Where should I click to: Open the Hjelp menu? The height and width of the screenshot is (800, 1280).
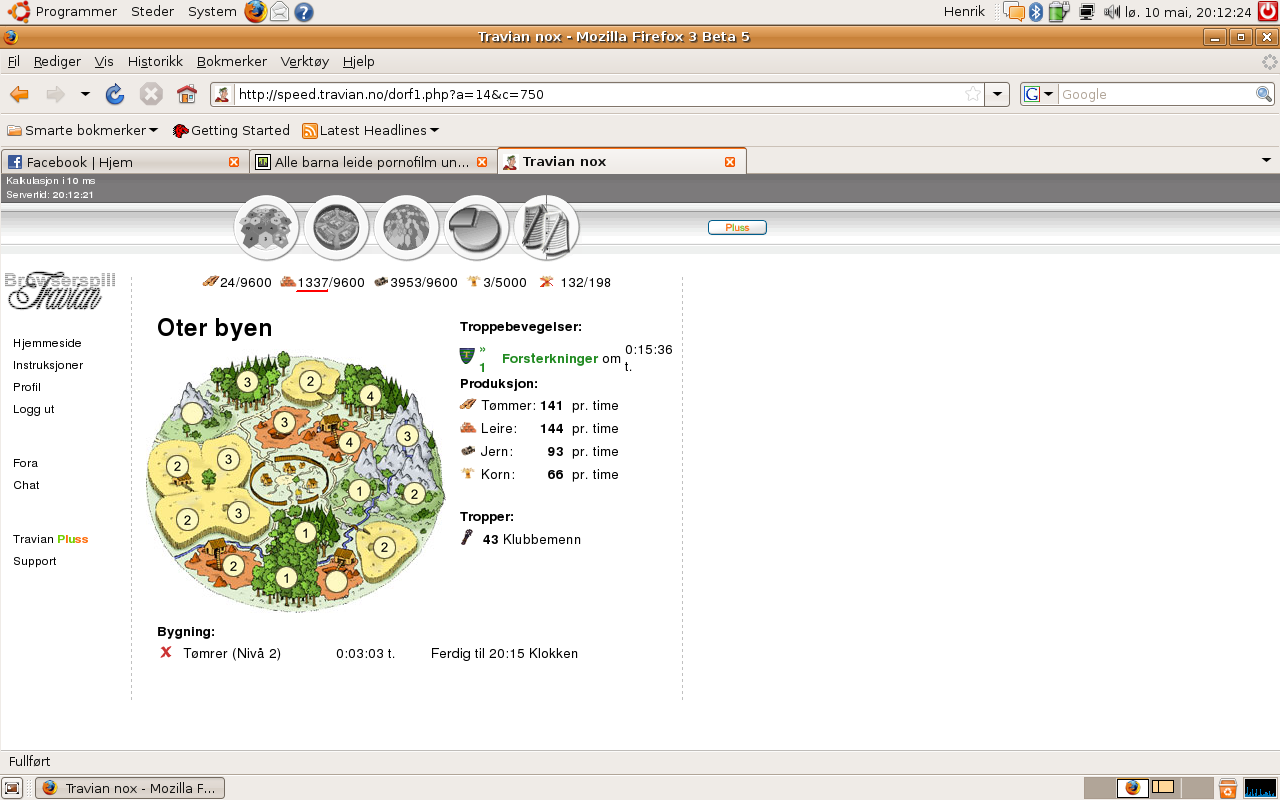pos(359,61)
